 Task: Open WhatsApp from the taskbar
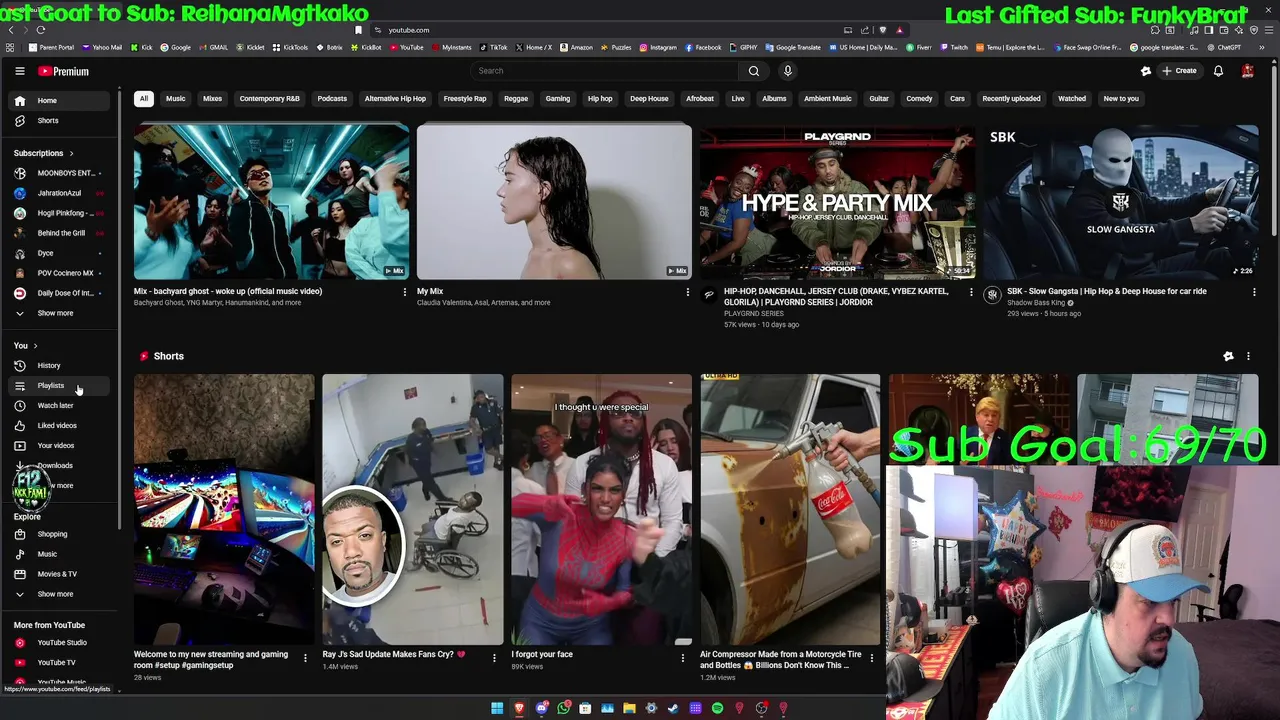pos(563,709)
